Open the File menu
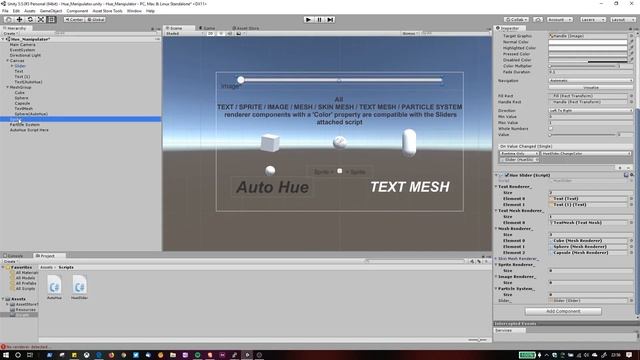The width and height of the screenshot is (640, 360). point(5,11)
